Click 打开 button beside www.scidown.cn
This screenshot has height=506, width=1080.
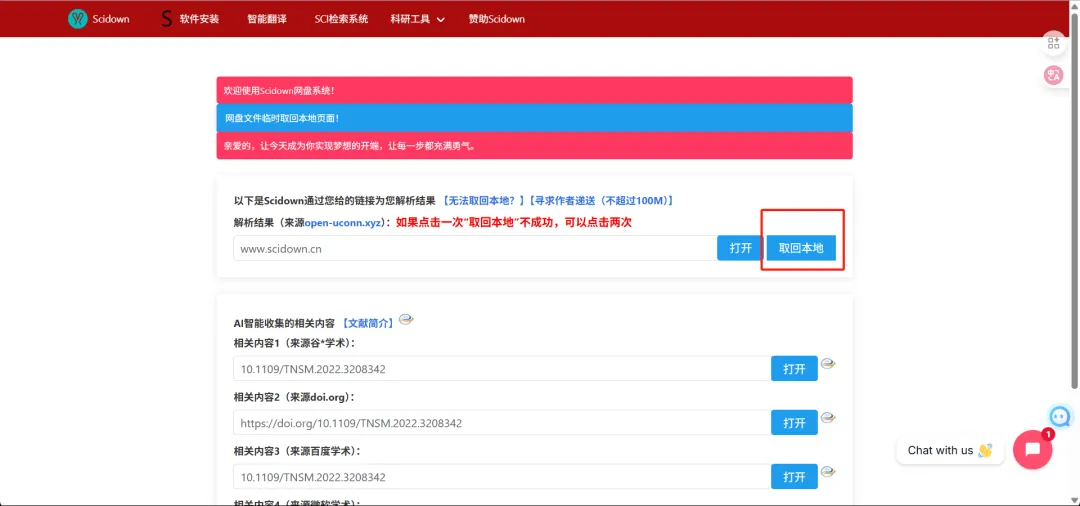[x=740, y=249]
